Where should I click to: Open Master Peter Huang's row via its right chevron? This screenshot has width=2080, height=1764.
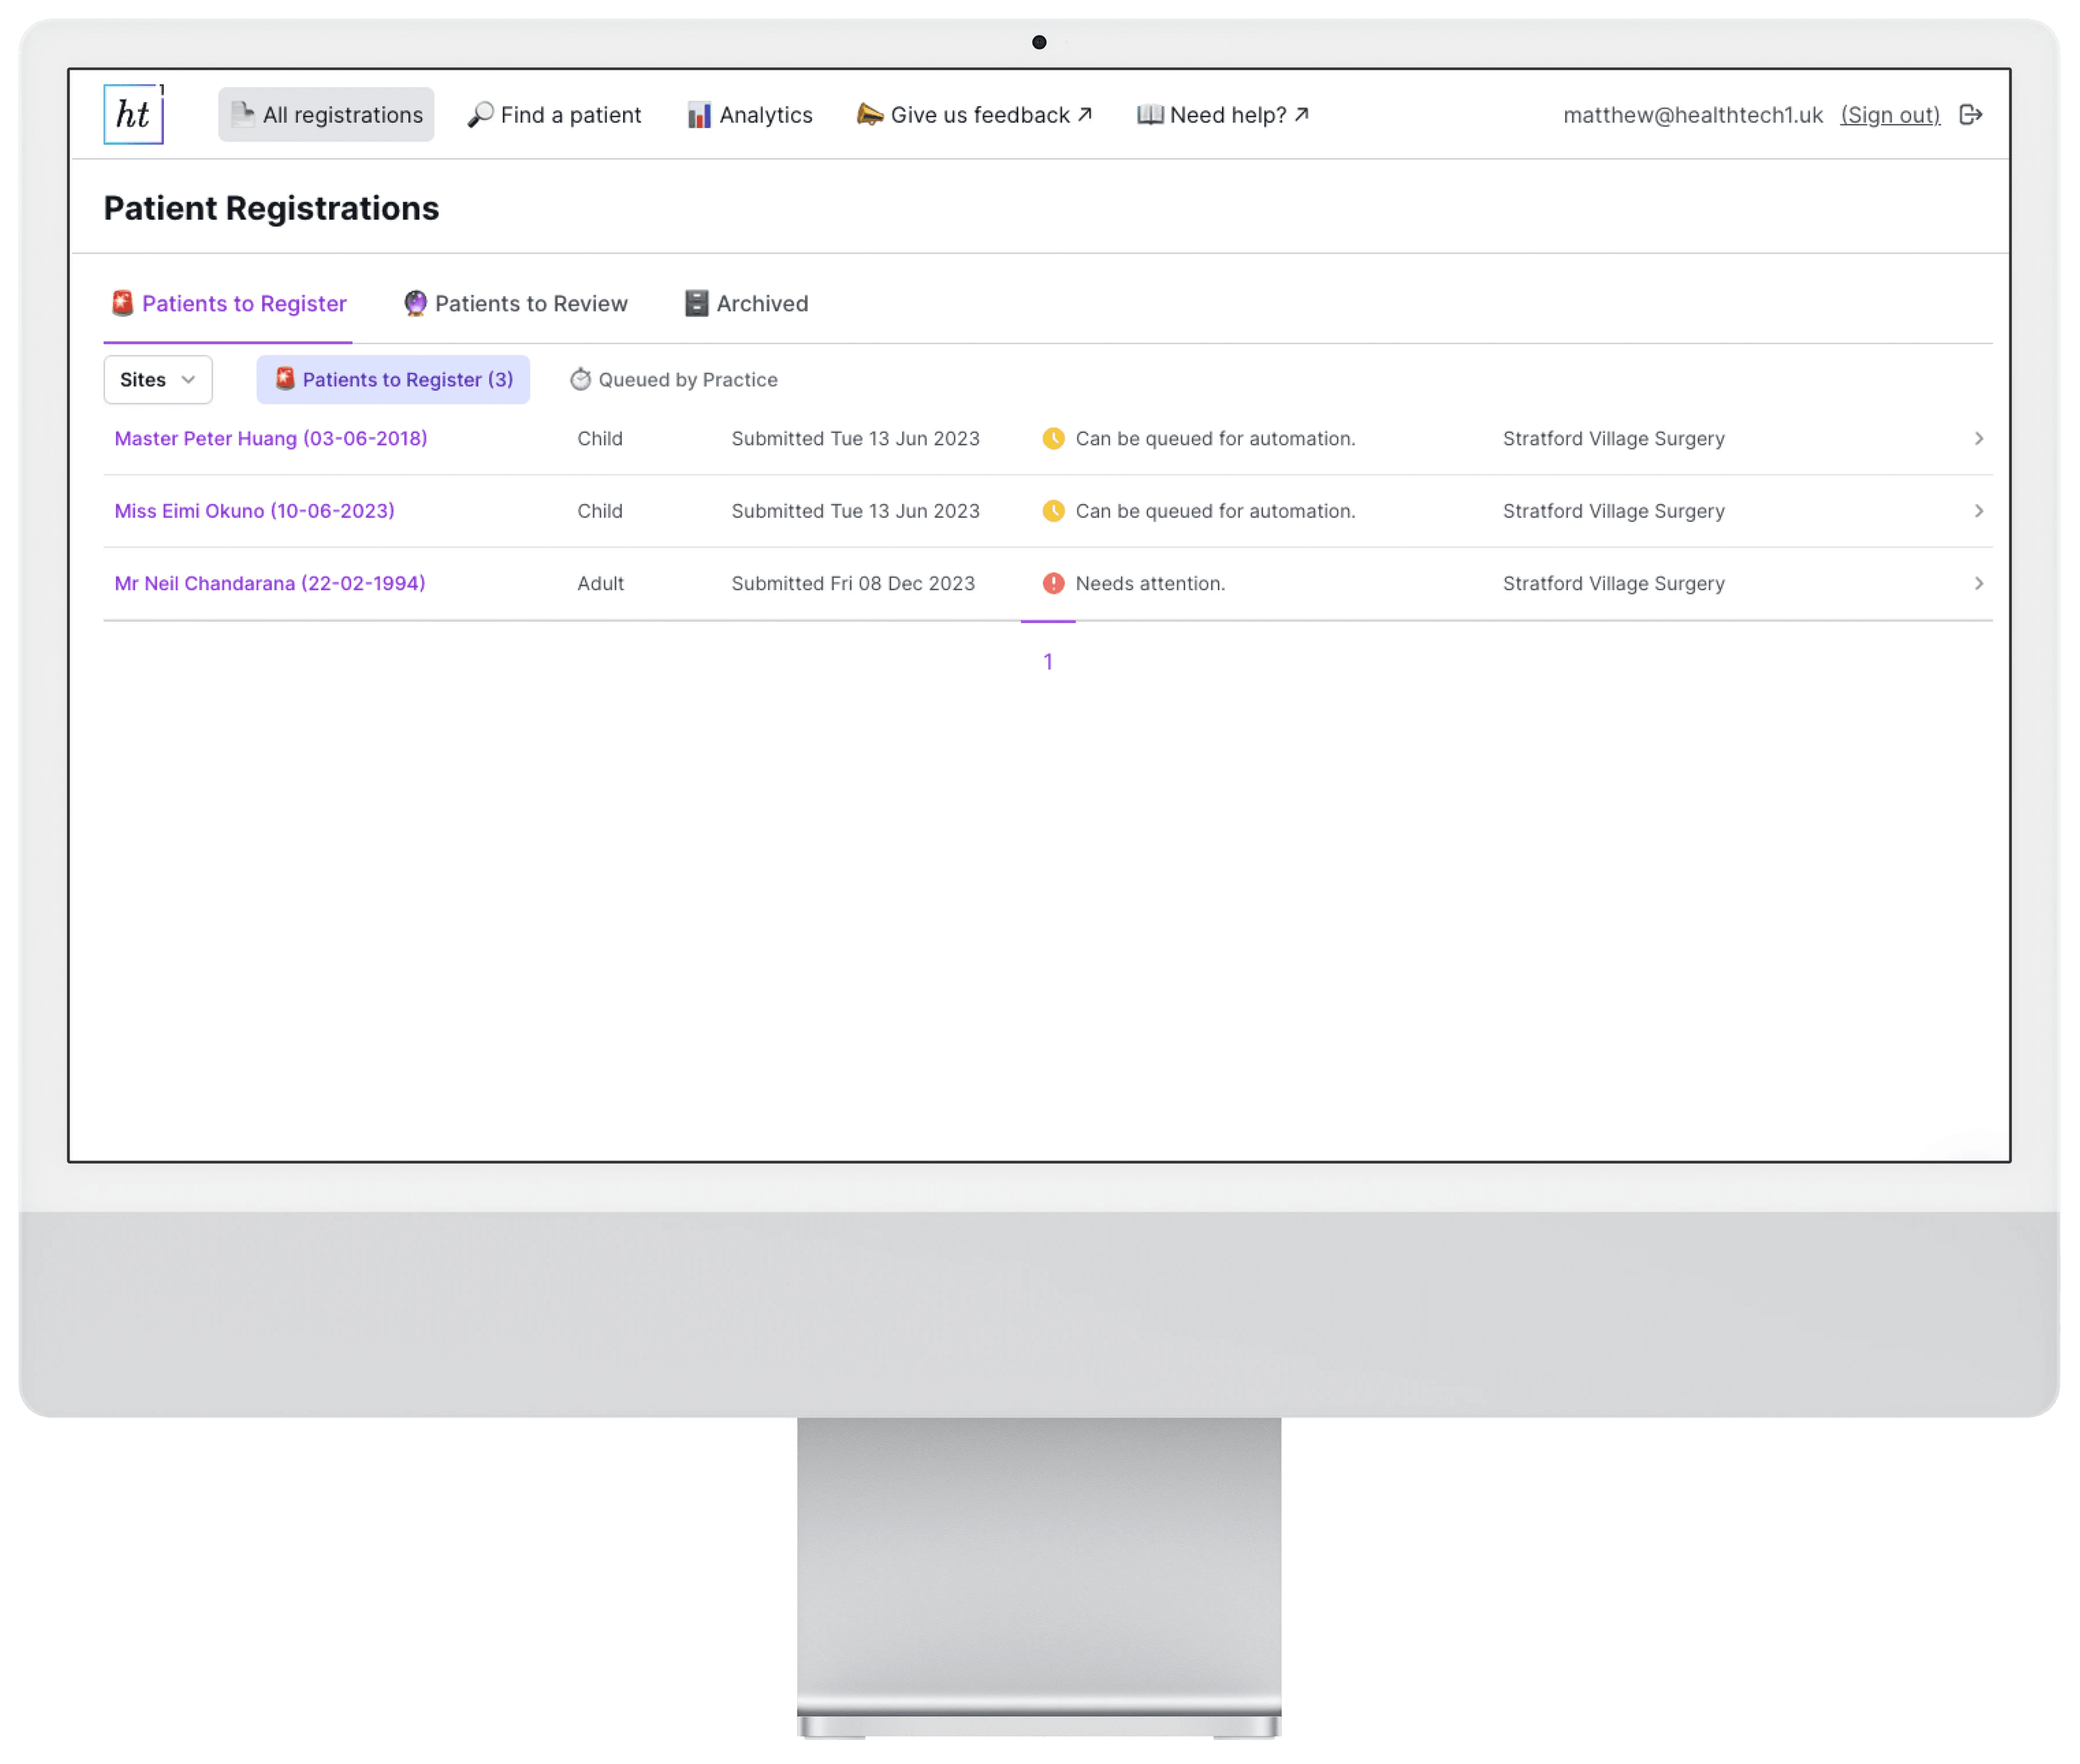pyautogui.click(x=1978, y=438)
